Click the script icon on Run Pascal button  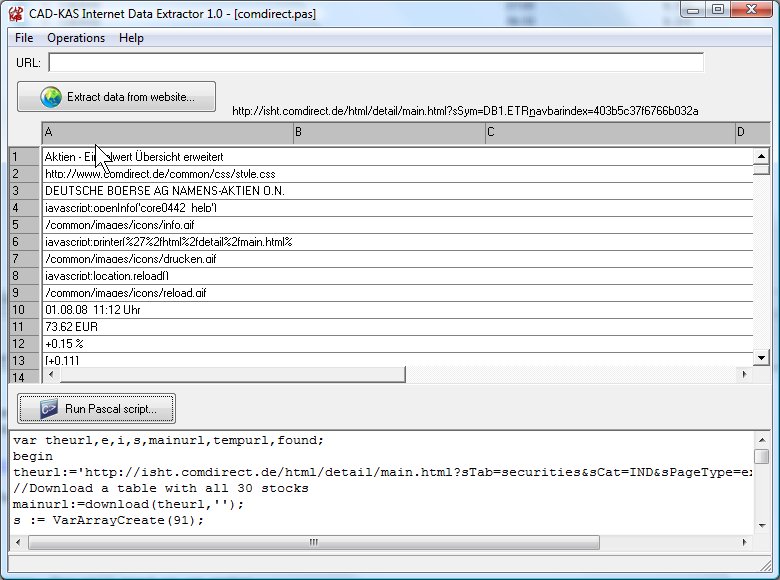pyautogui.click(x=50, y=409)
